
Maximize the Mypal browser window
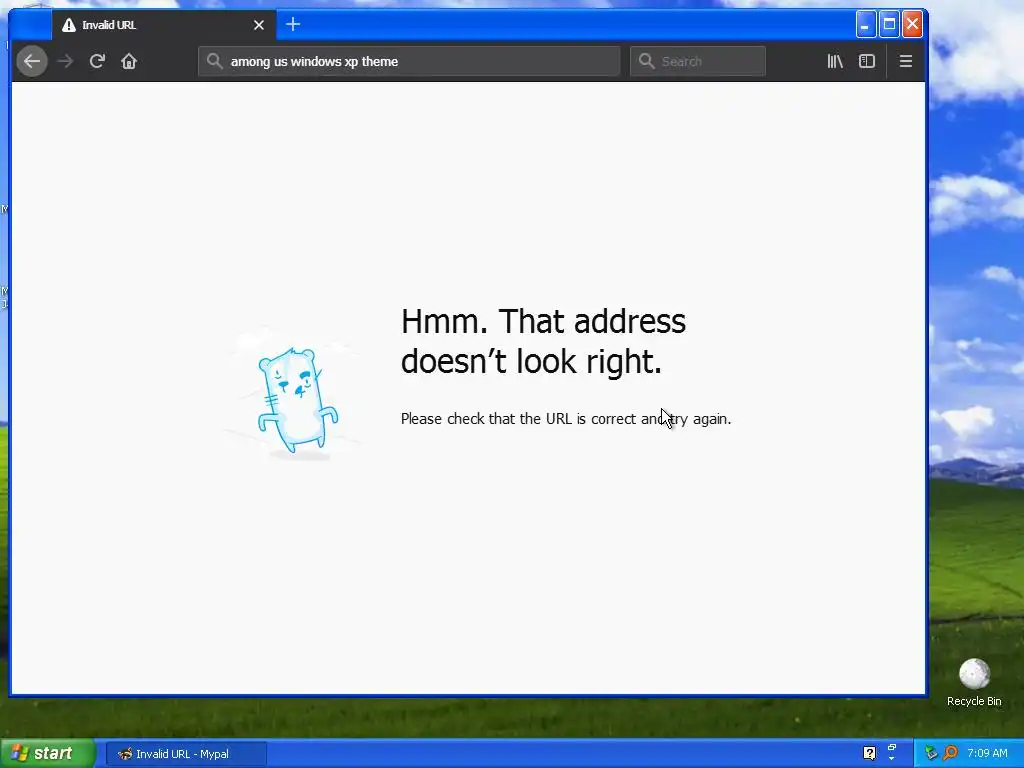pos(889,25)
